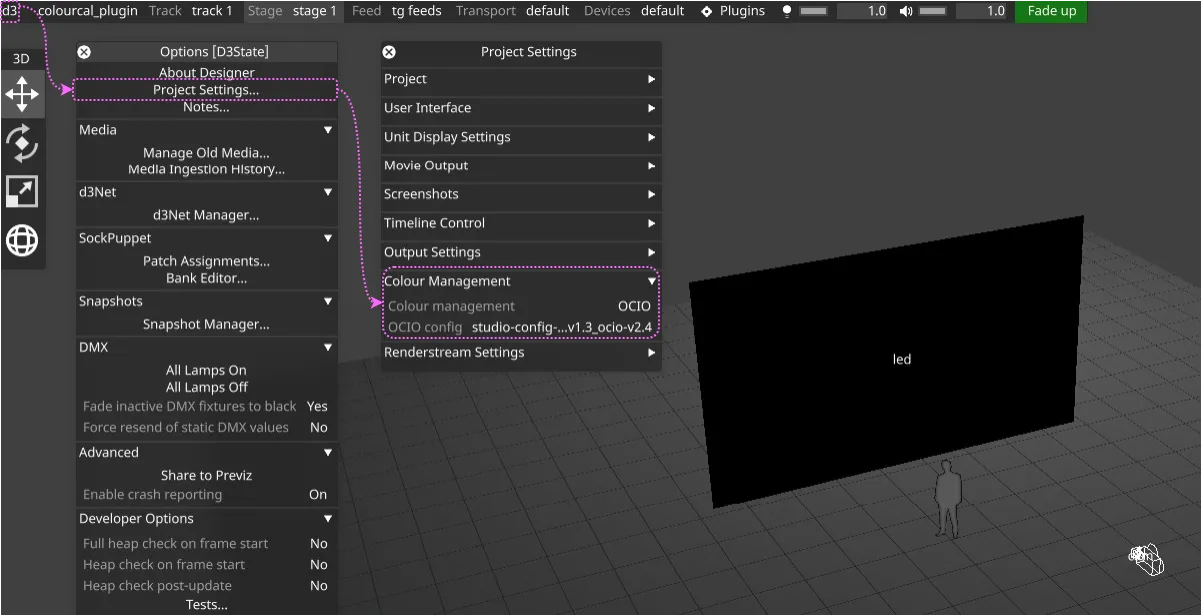Toggle Full heap check on frame start

318,543
